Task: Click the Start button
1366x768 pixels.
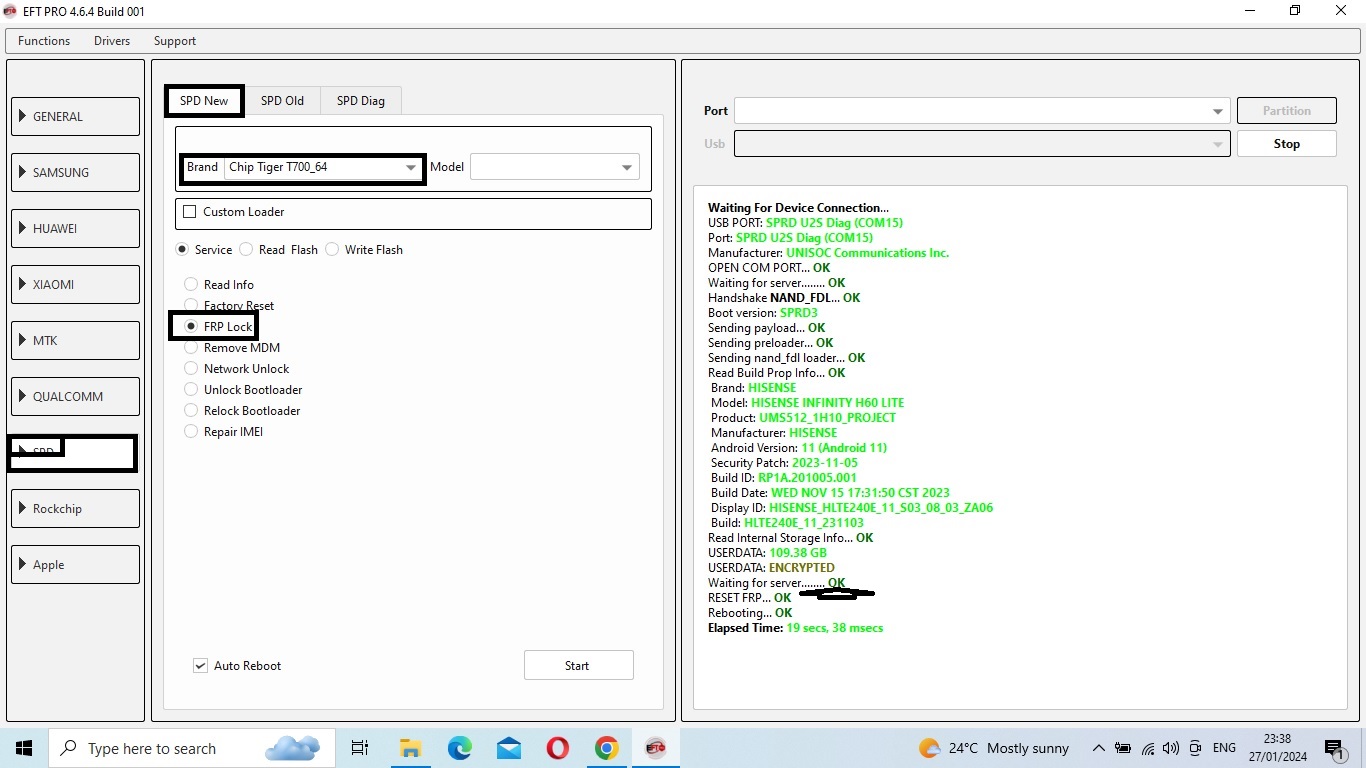Action: (x=578, y=666)
